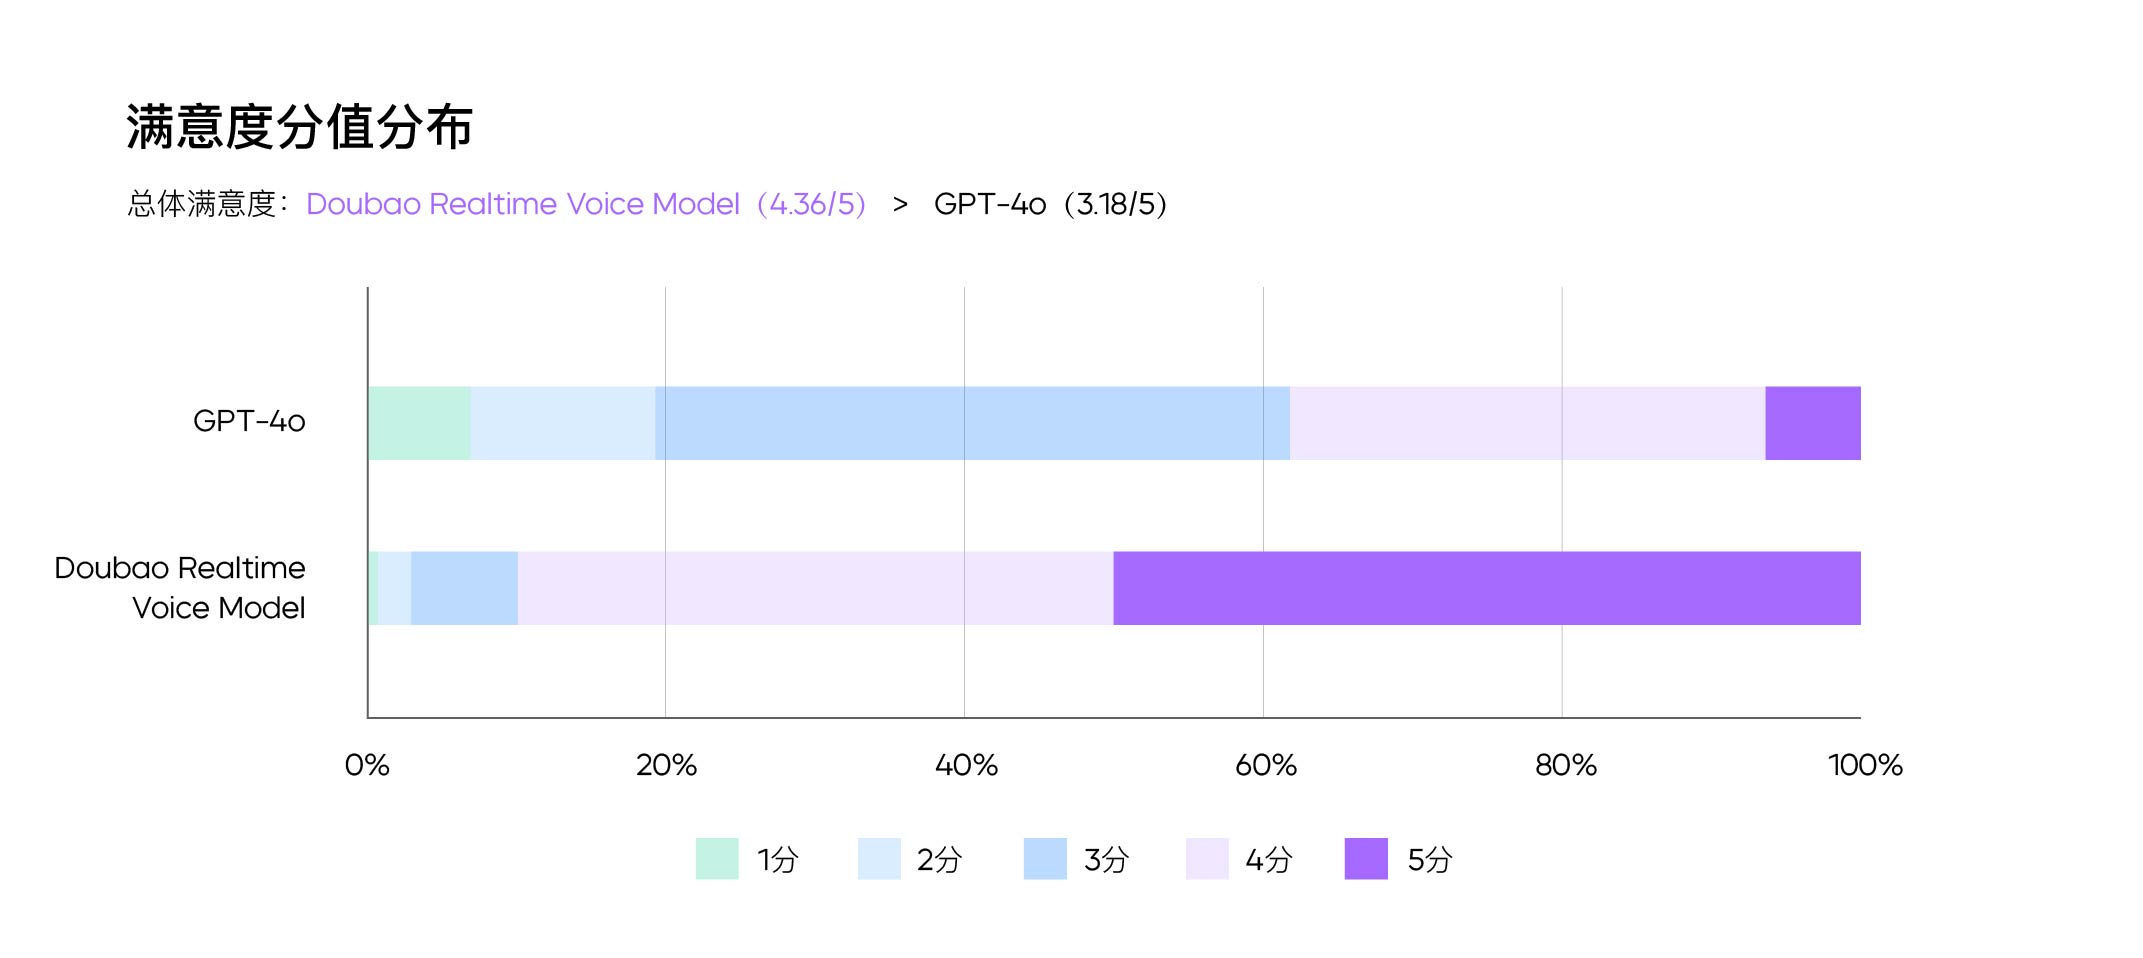Click Doubao's 3分 blue bar segment

pos(464,588)
